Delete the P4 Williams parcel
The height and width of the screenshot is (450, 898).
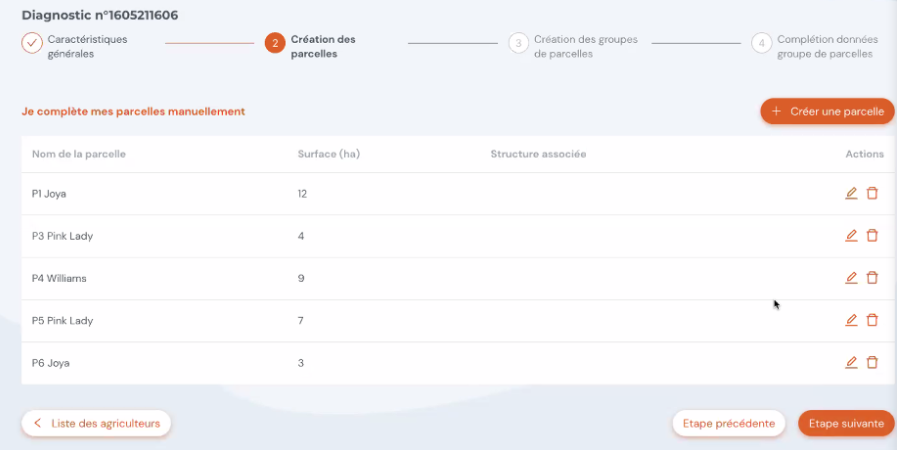tap(872, 278)
